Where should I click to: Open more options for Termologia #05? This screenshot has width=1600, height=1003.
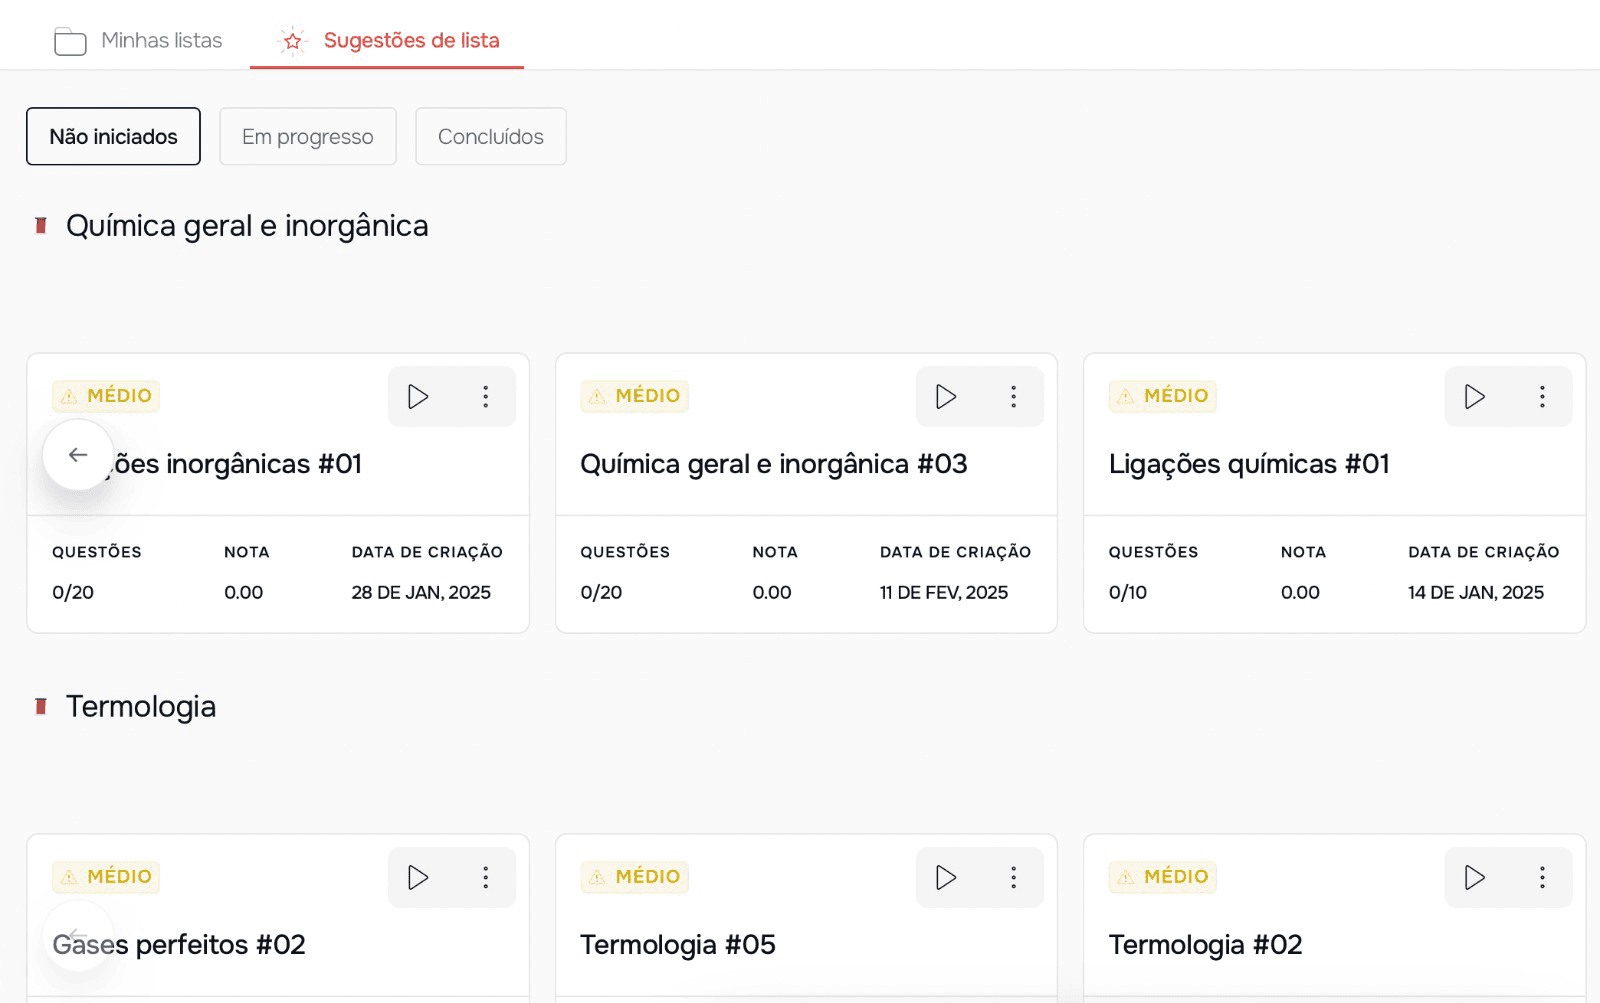pos(1013,878)
